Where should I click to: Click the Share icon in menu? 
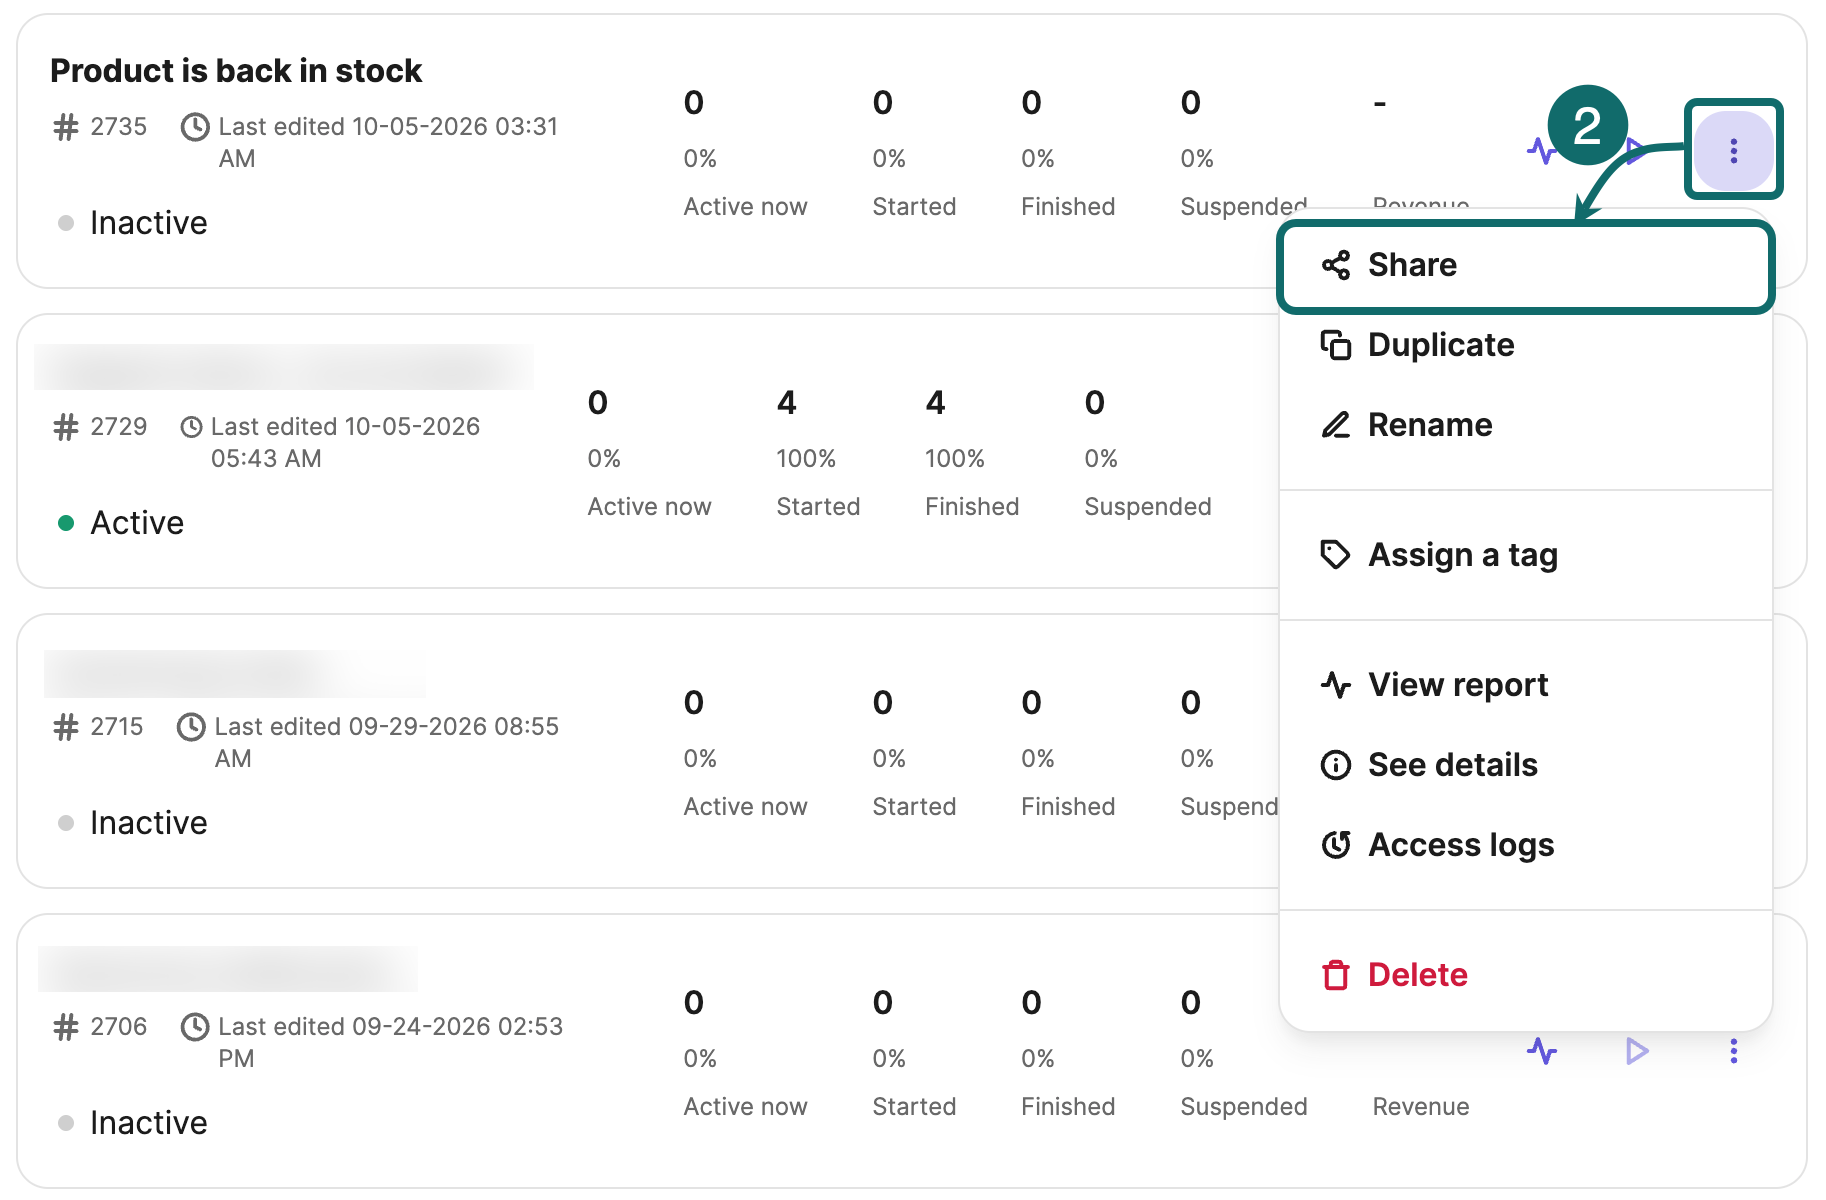(1336, 265)
